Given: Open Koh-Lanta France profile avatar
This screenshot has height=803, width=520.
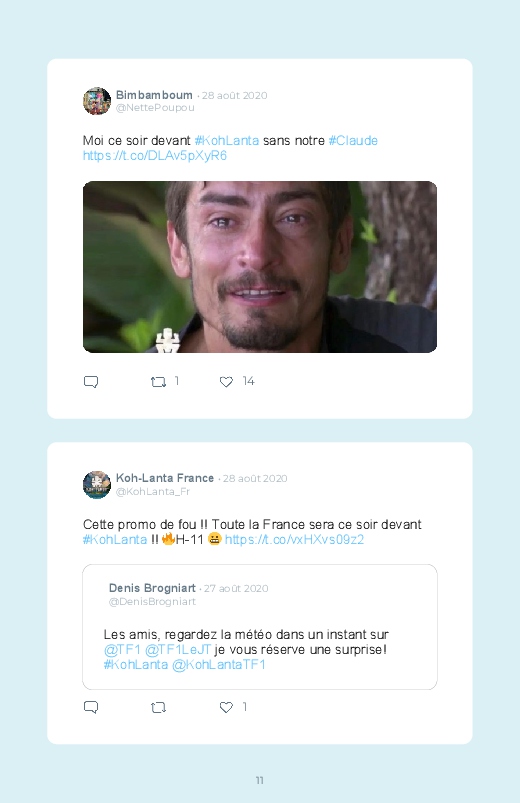Looking at the screenshot, I should pos(97,484).
